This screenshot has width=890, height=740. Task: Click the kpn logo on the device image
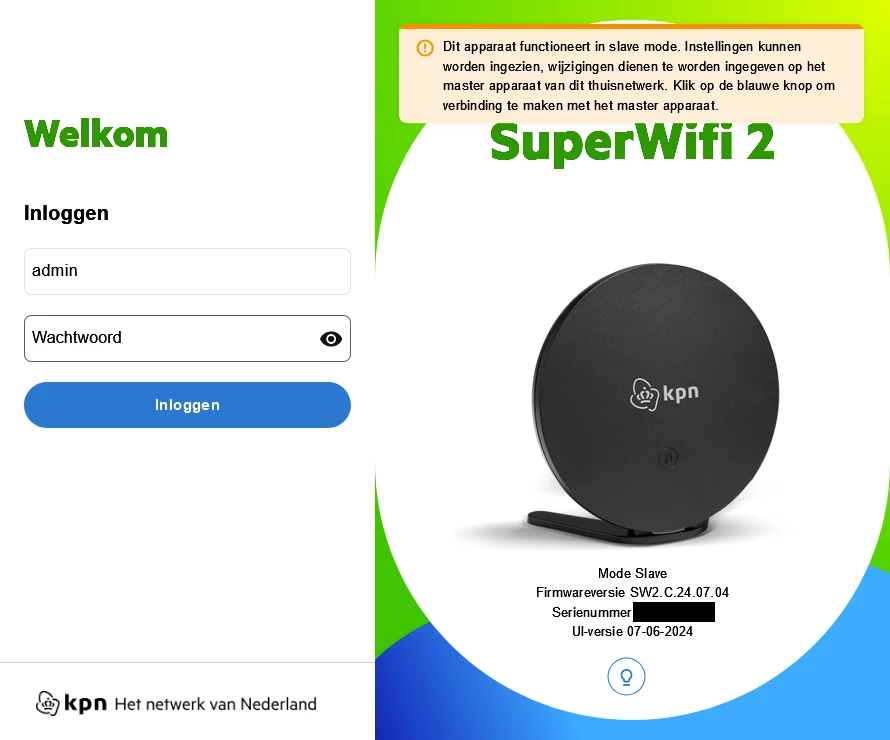tap(664, 394)
